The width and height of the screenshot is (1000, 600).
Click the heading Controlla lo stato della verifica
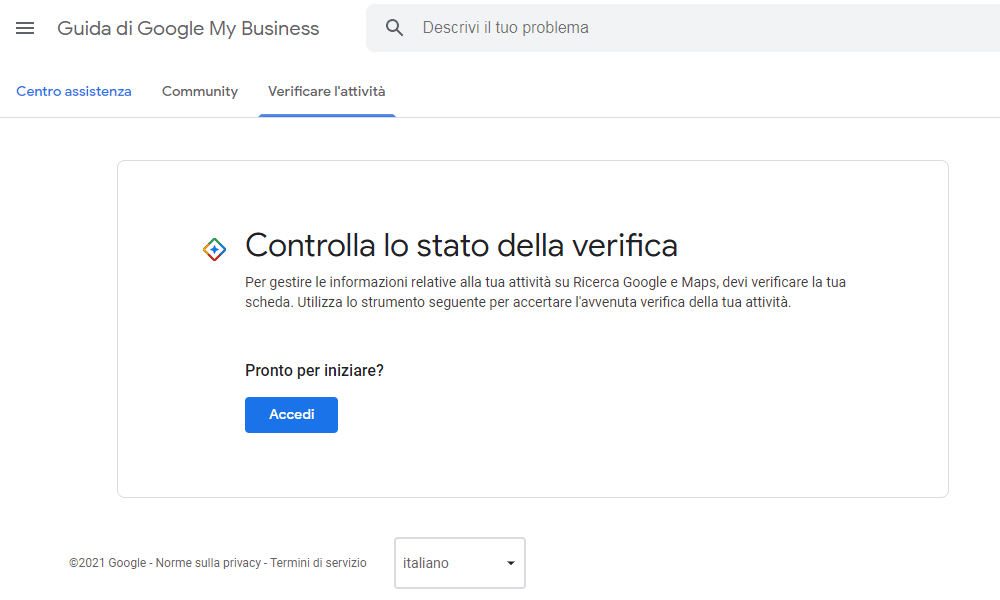(461, 245)
